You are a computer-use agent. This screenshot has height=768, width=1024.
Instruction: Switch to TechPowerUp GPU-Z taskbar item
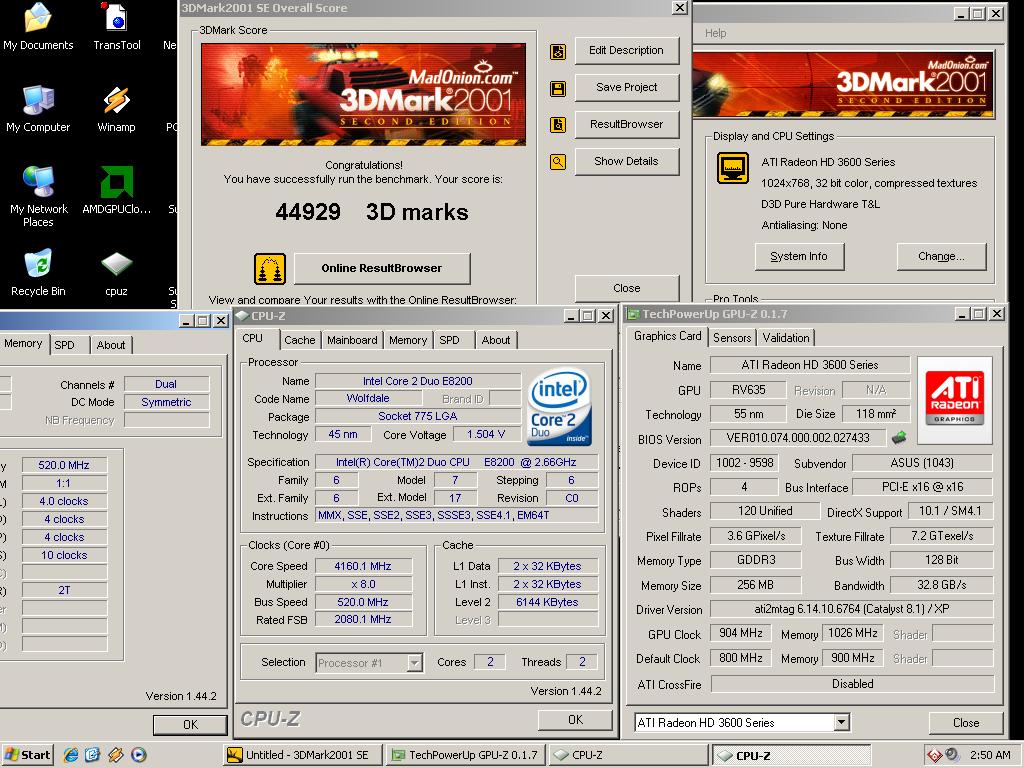tap(465, 755)
